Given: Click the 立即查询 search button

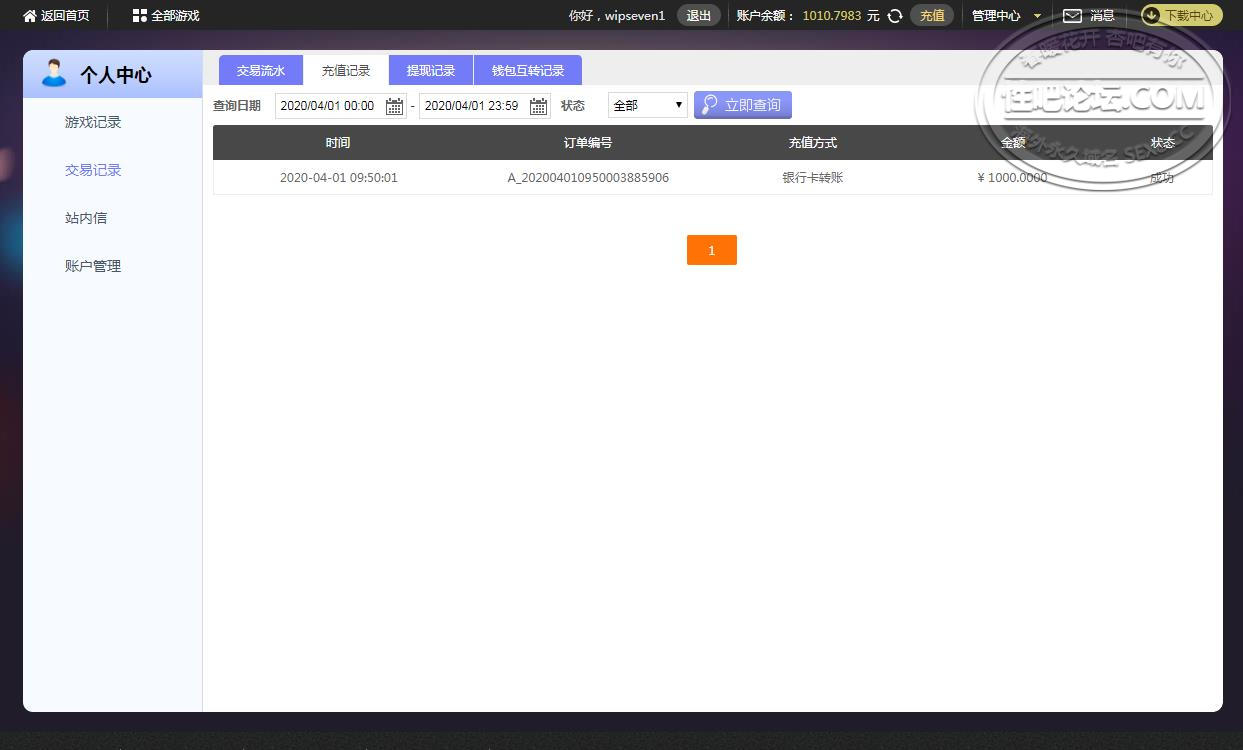Looking at the screenshot, I should (743, 105).
